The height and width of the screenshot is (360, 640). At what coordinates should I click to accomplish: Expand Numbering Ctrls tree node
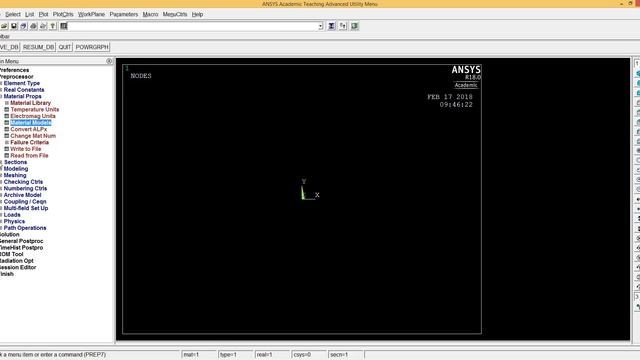25,188
